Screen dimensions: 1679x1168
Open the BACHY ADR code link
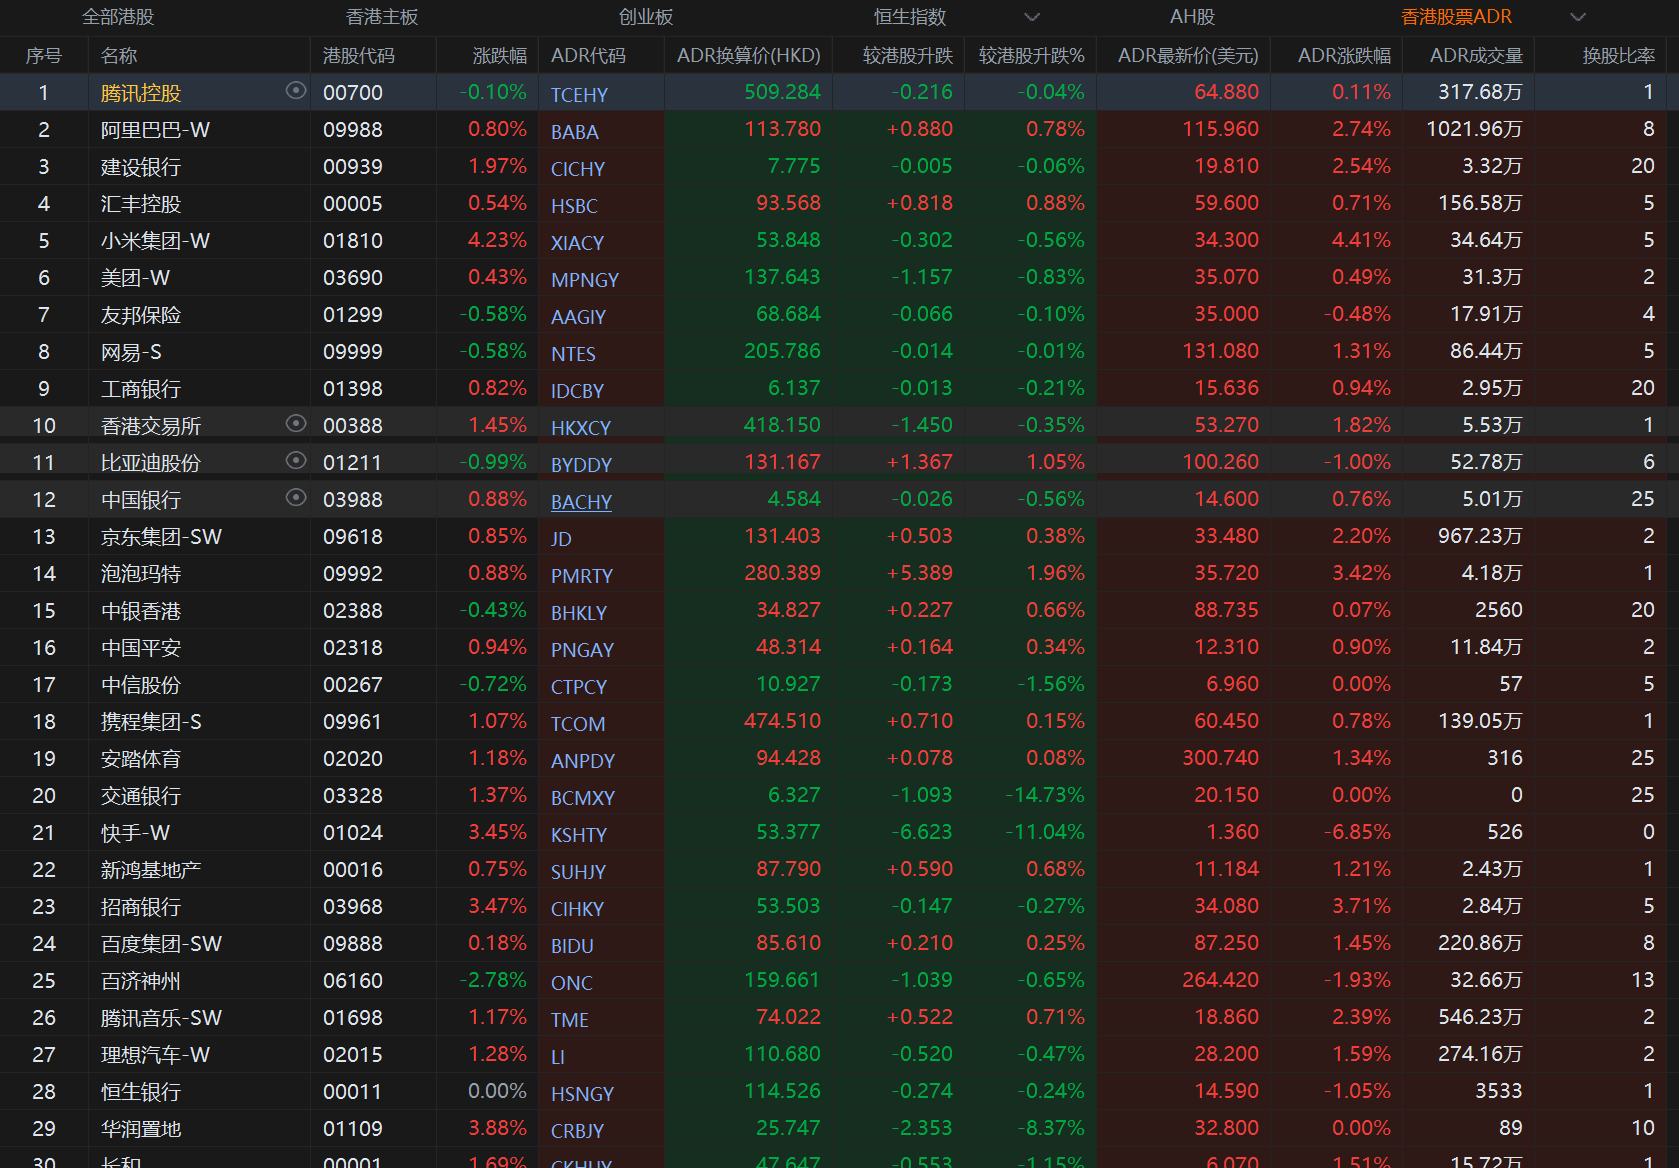(x=581, y=502)
